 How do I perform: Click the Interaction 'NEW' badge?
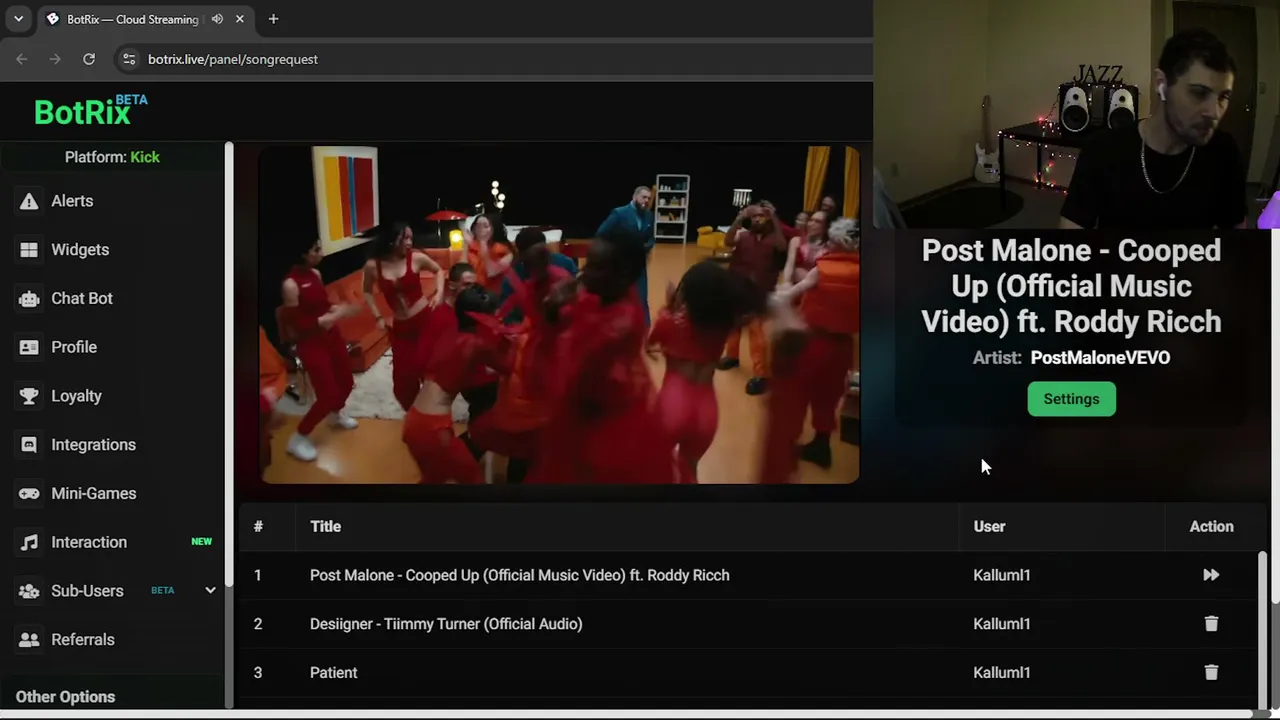(x=202, y=542)
